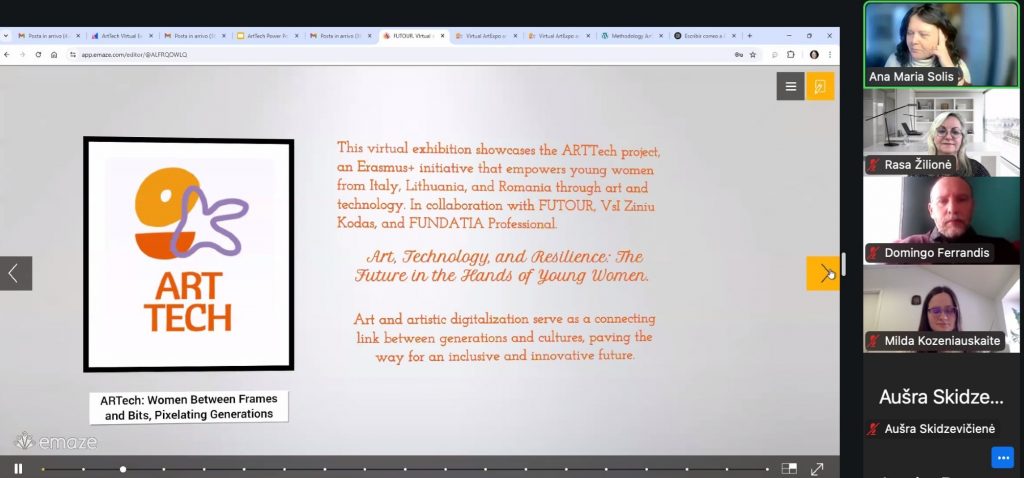The width and height of the screenshot is (1024, 478).
Task: Click the muted mic icon beside Domingo Ferrandis
Action: (873, 253)
